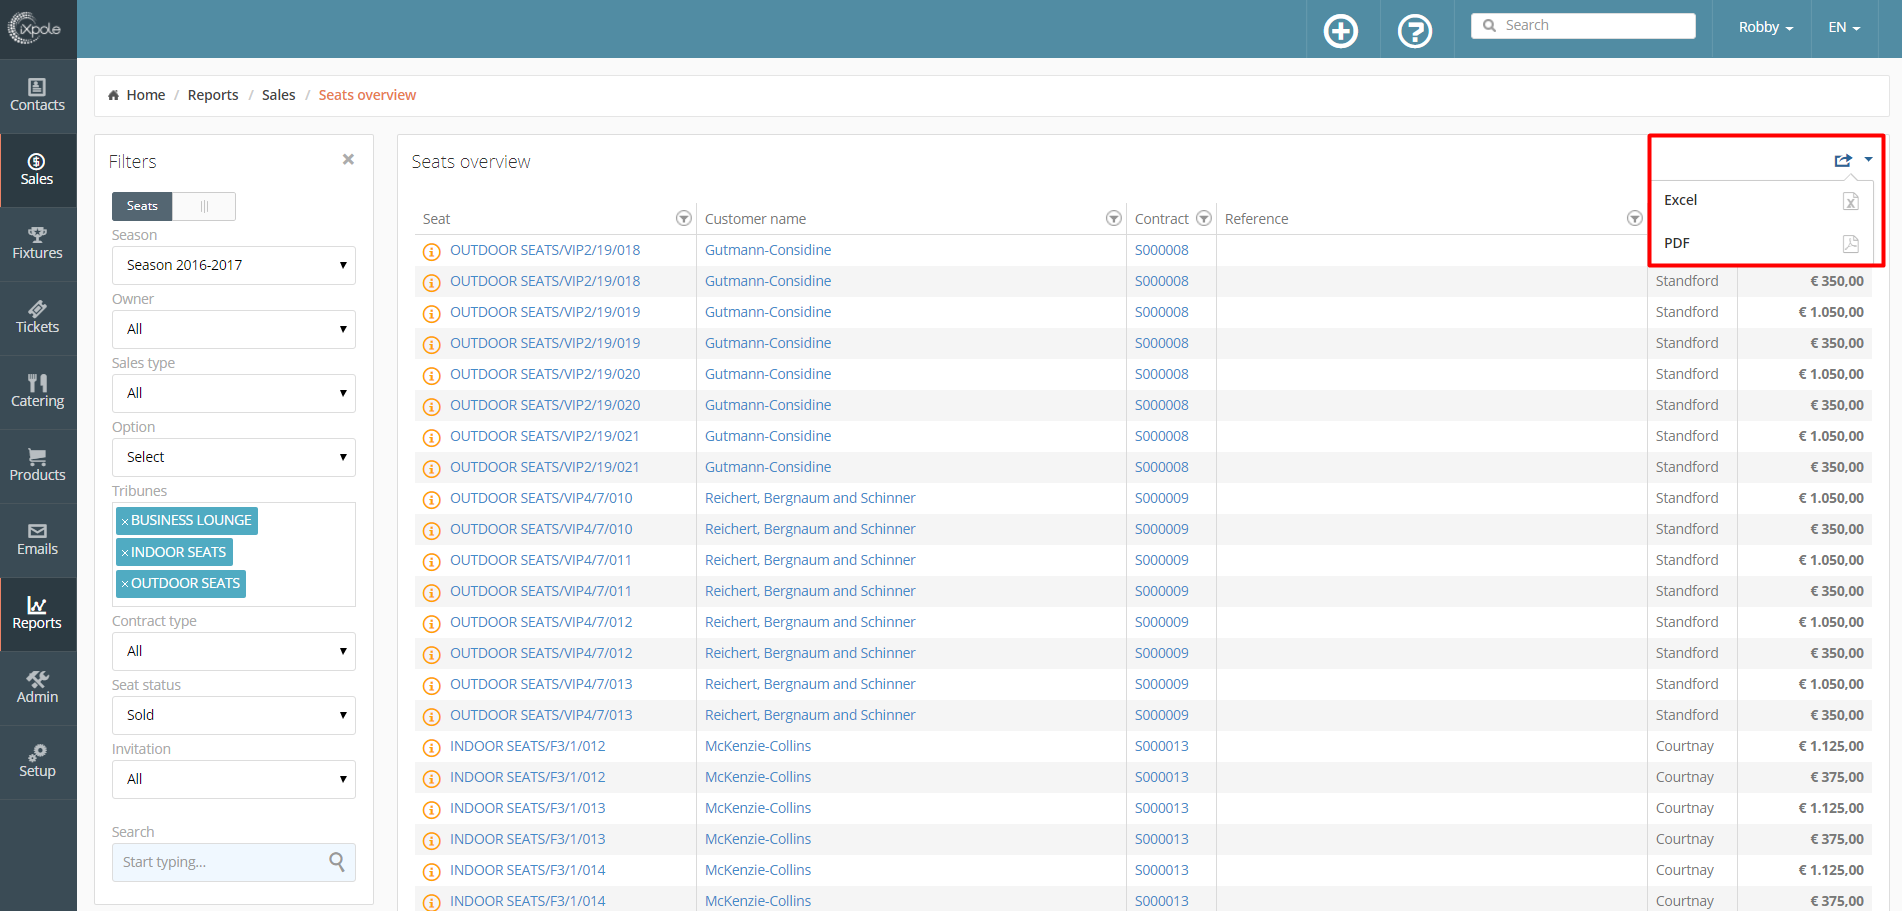Open the Seat status dropdown

(234, 715)
